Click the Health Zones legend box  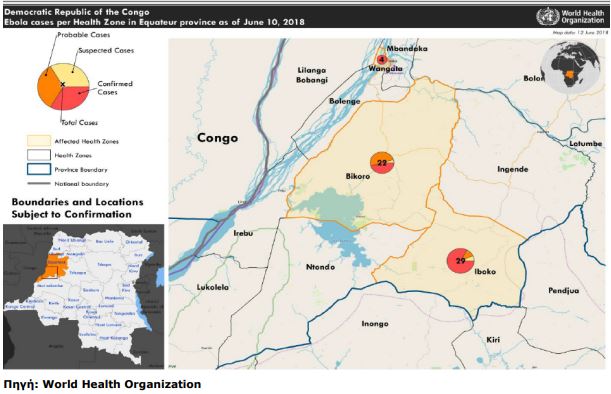39,155
